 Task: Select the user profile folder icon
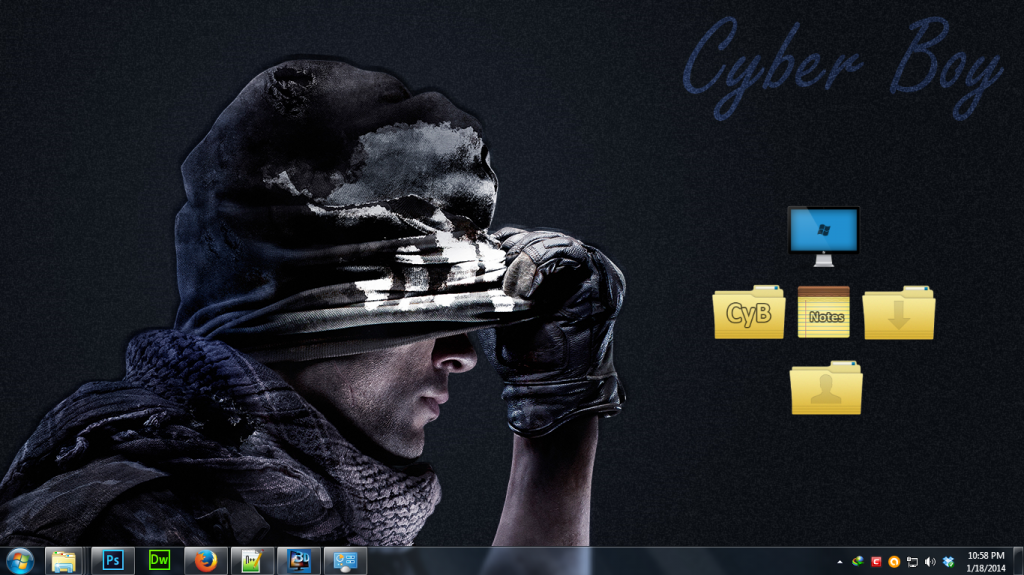pyautogui.click(x=826, y=387)
